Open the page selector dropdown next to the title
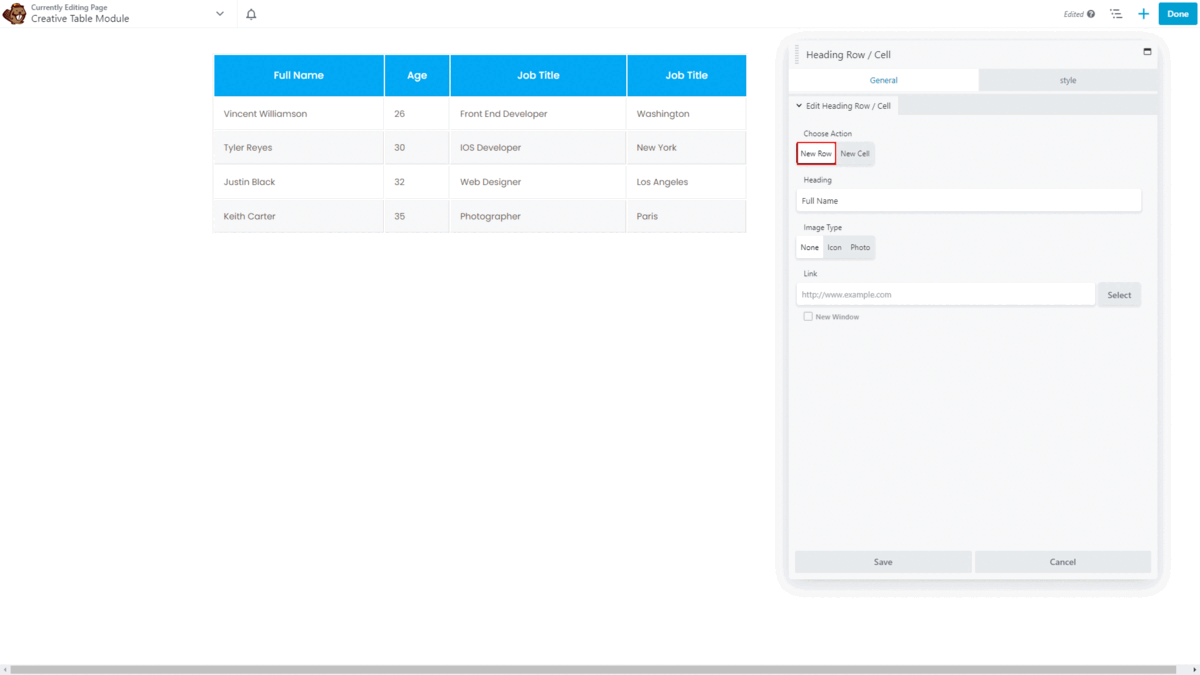This screenshot has width=1200, height=675. tap(218, 13)
